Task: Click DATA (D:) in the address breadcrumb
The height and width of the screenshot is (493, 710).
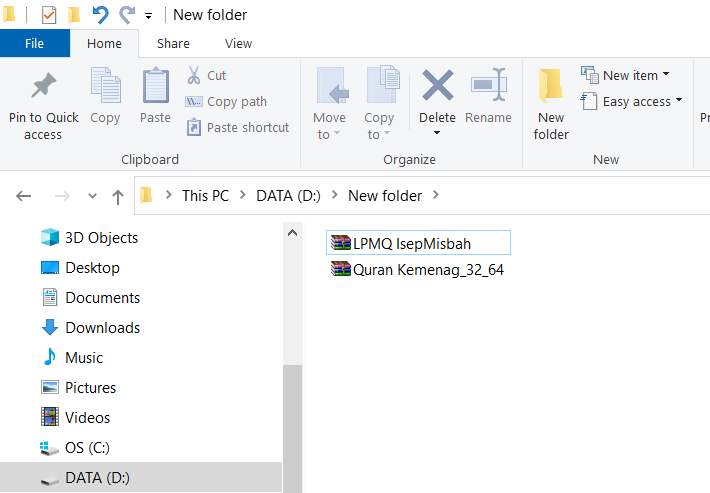Action: point(288,196)
